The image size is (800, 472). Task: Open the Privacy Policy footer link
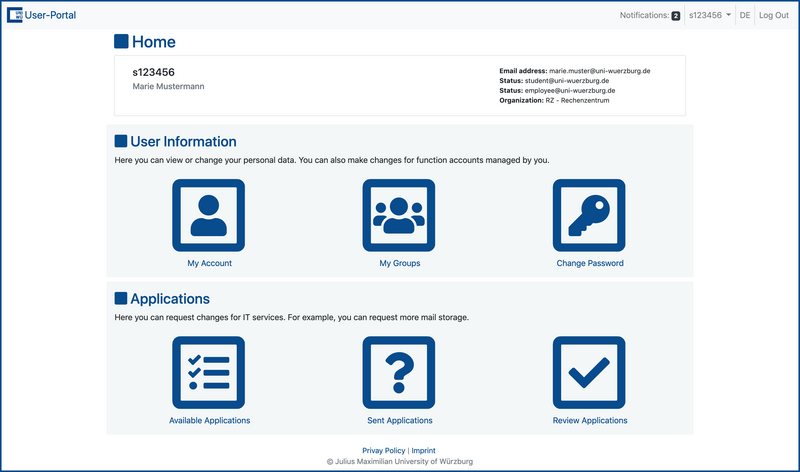(383, 451)
